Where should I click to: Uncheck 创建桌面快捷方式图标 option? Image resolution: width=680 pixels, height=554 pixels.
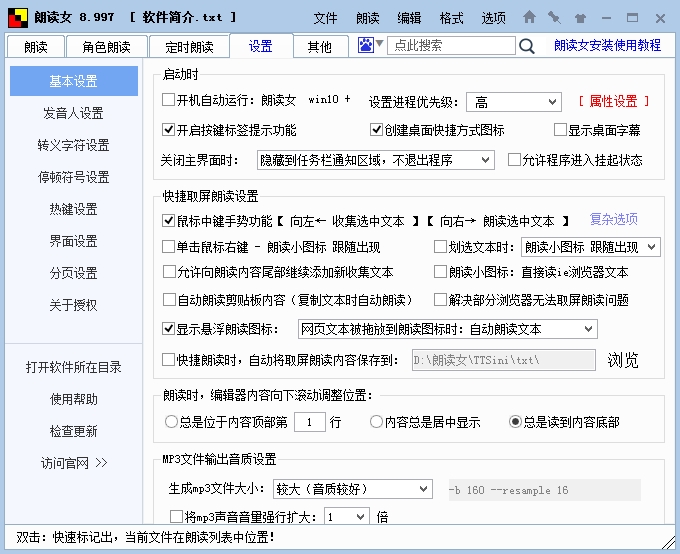tap(377, 130)
